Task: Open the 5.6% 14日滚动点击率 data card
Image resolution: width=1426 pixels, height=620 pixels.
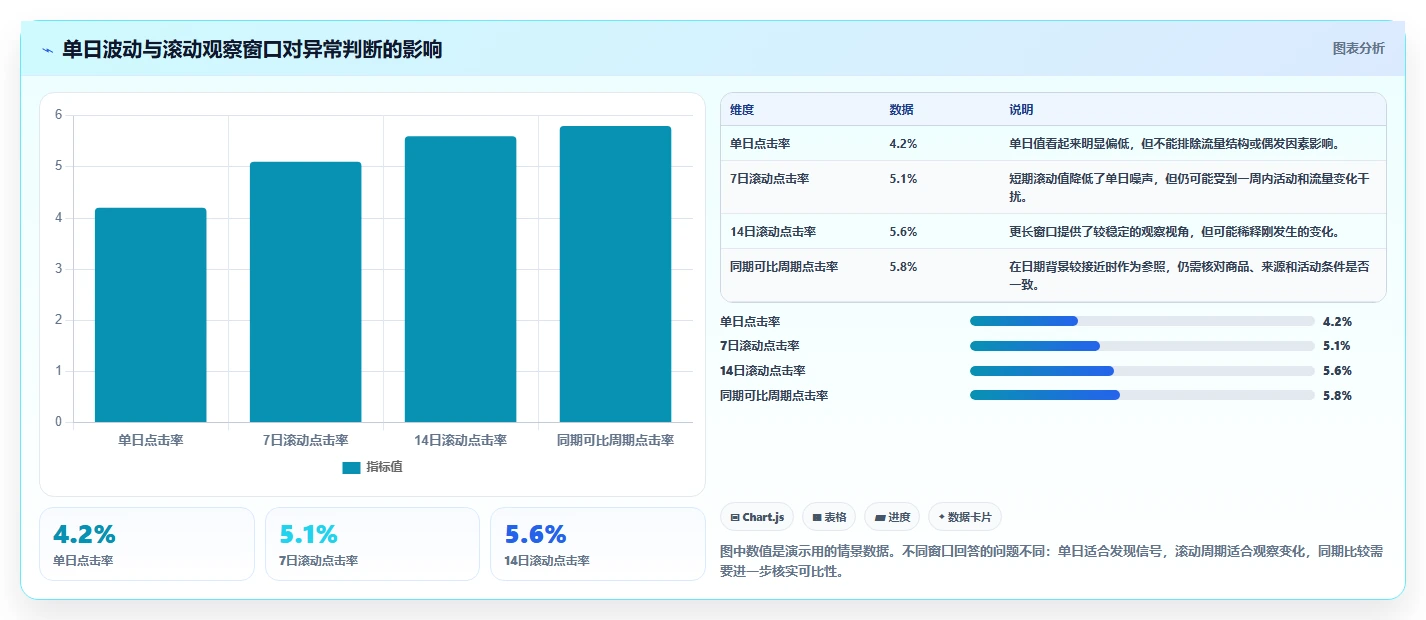Action: (598, 544)
